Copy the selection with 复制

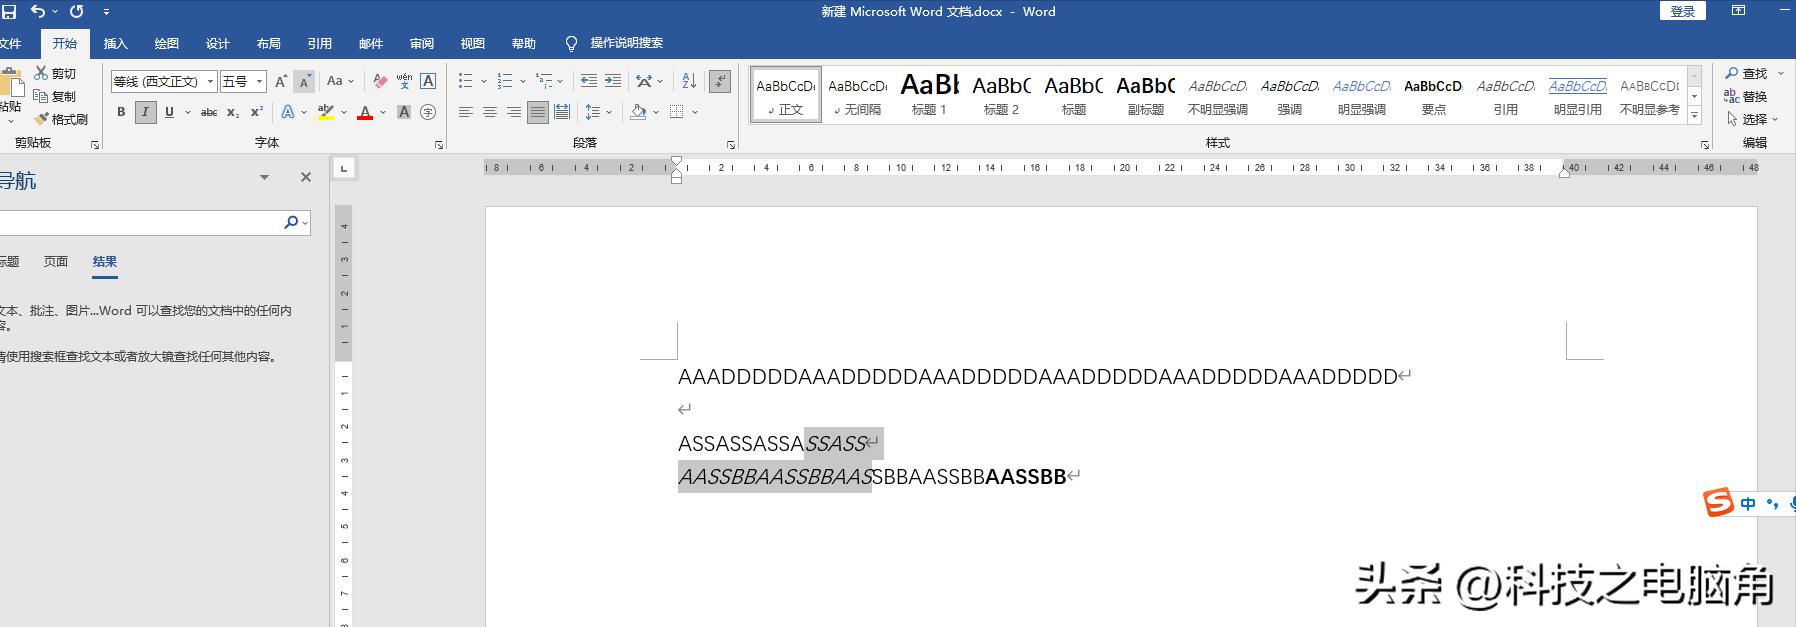point(56,96)
